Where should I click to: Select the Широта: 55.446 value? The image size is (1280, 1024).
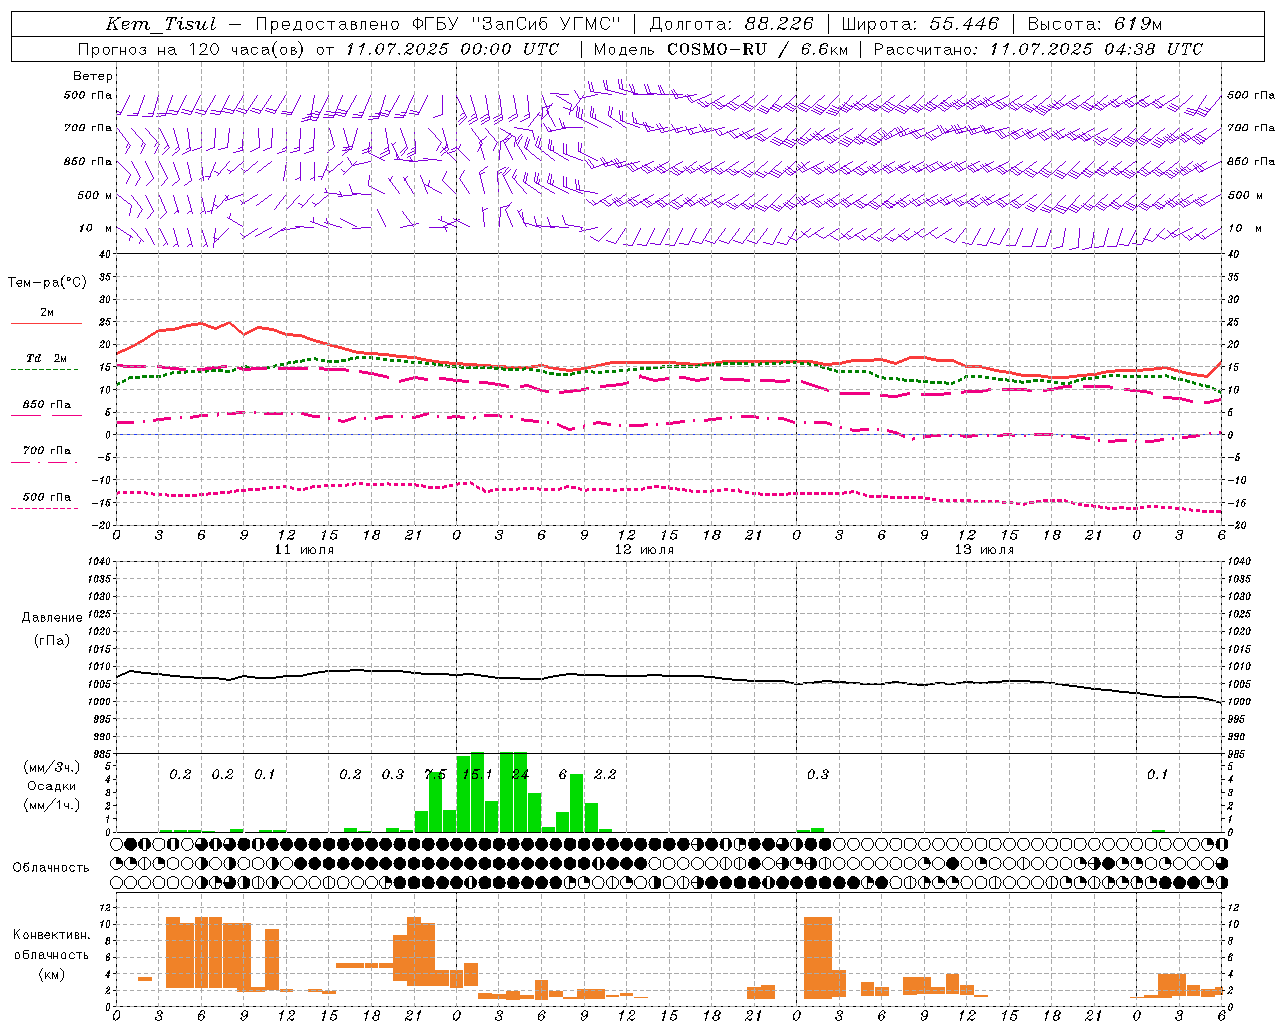click(x=920, y=24)
